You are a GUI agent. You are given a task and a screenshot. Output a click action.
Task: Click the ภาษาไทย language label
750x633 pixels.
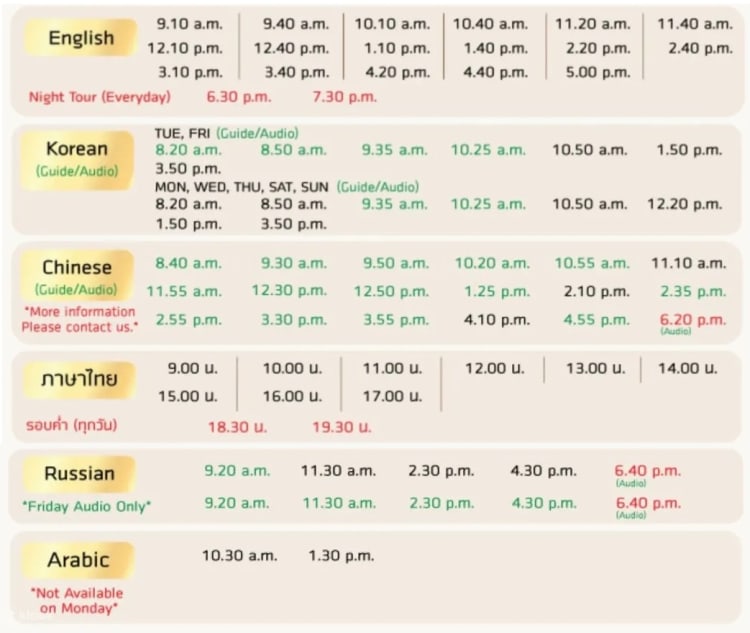point(79,379)
